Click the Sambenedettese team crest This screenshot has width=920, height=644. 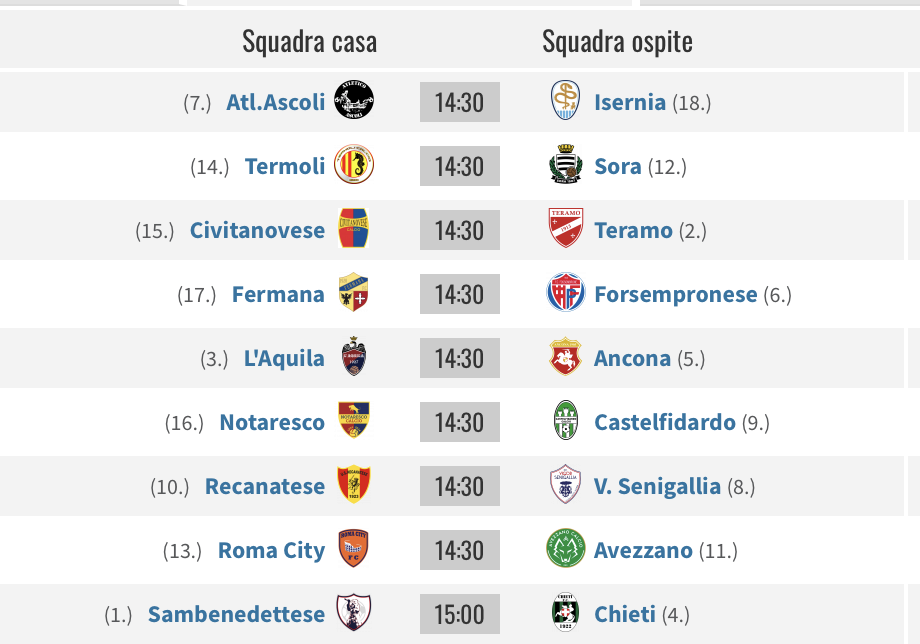[354, 612]
